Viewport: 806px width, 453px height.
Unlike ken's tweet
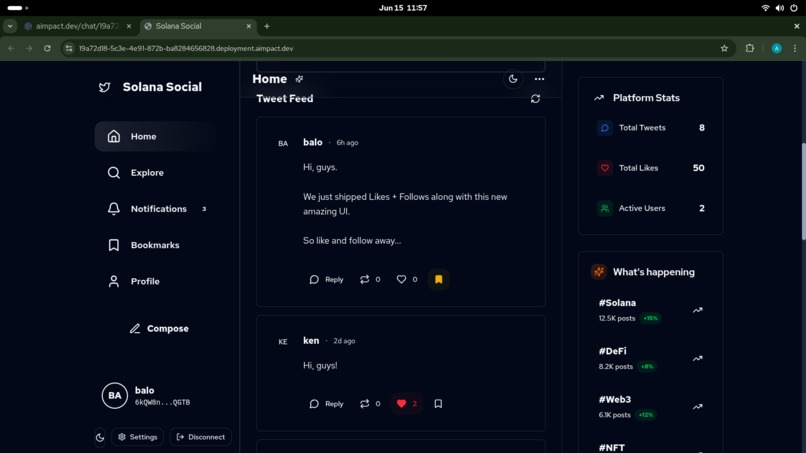tap(407, 404)
